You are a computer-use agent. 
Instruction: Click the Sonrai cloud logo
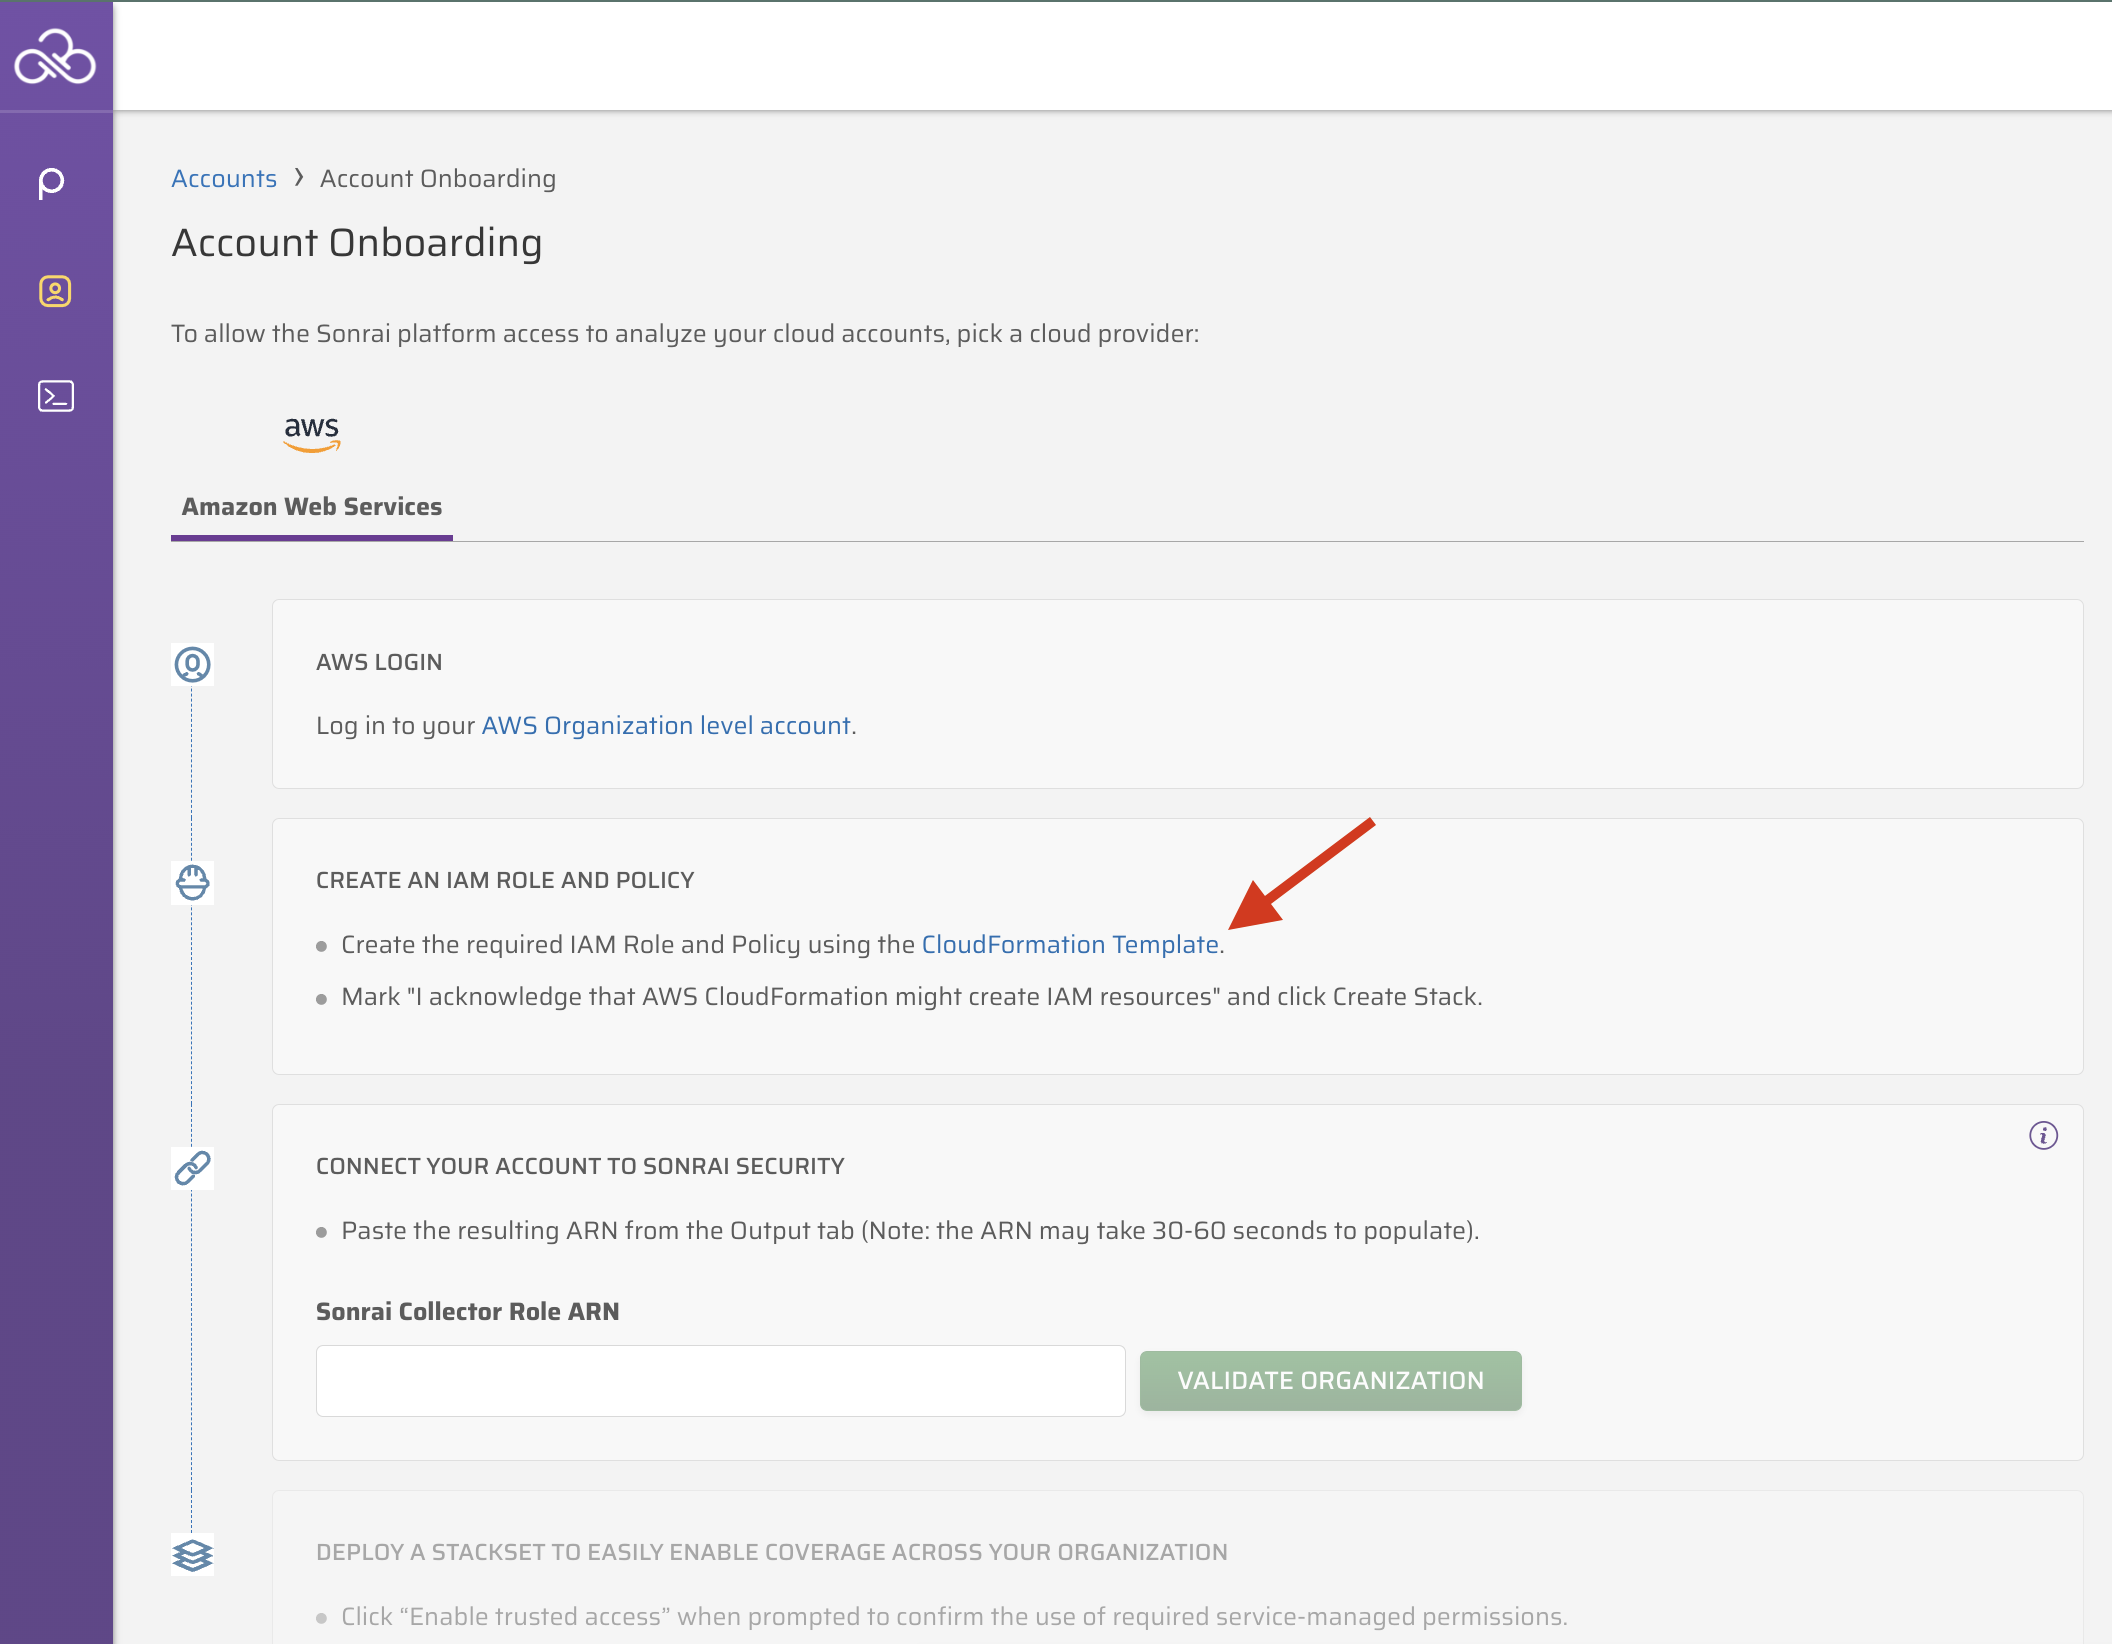coord(55,56)
